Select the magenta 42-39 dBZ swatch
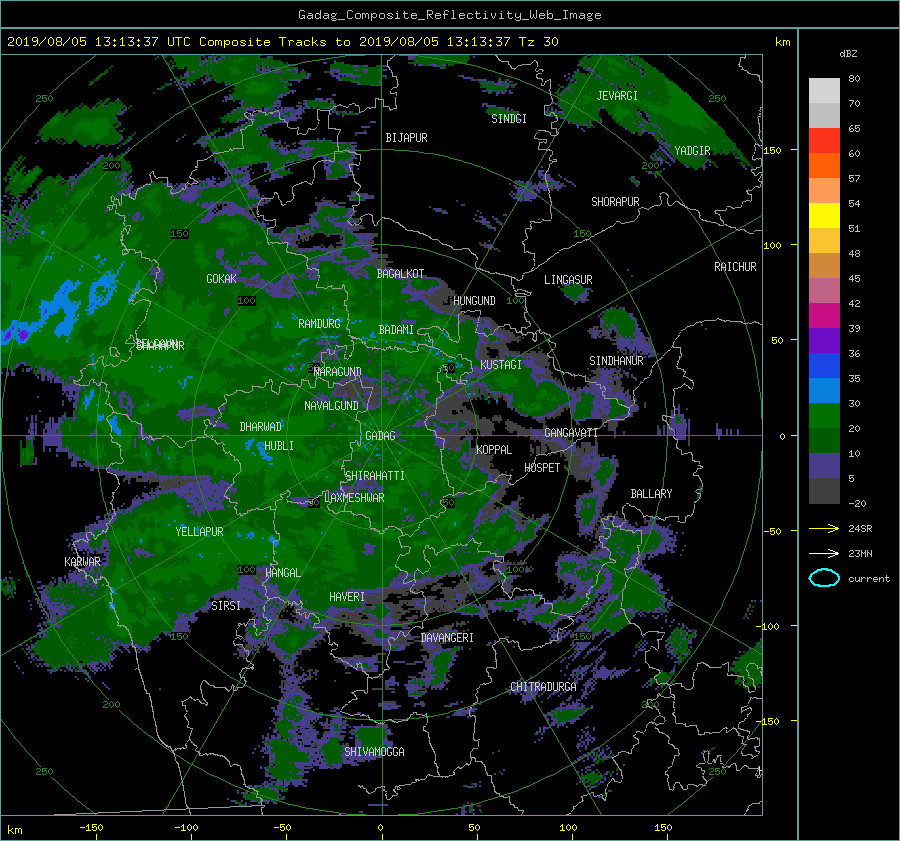Viewport: 900px width, 841px height. (x=824, y=315)
